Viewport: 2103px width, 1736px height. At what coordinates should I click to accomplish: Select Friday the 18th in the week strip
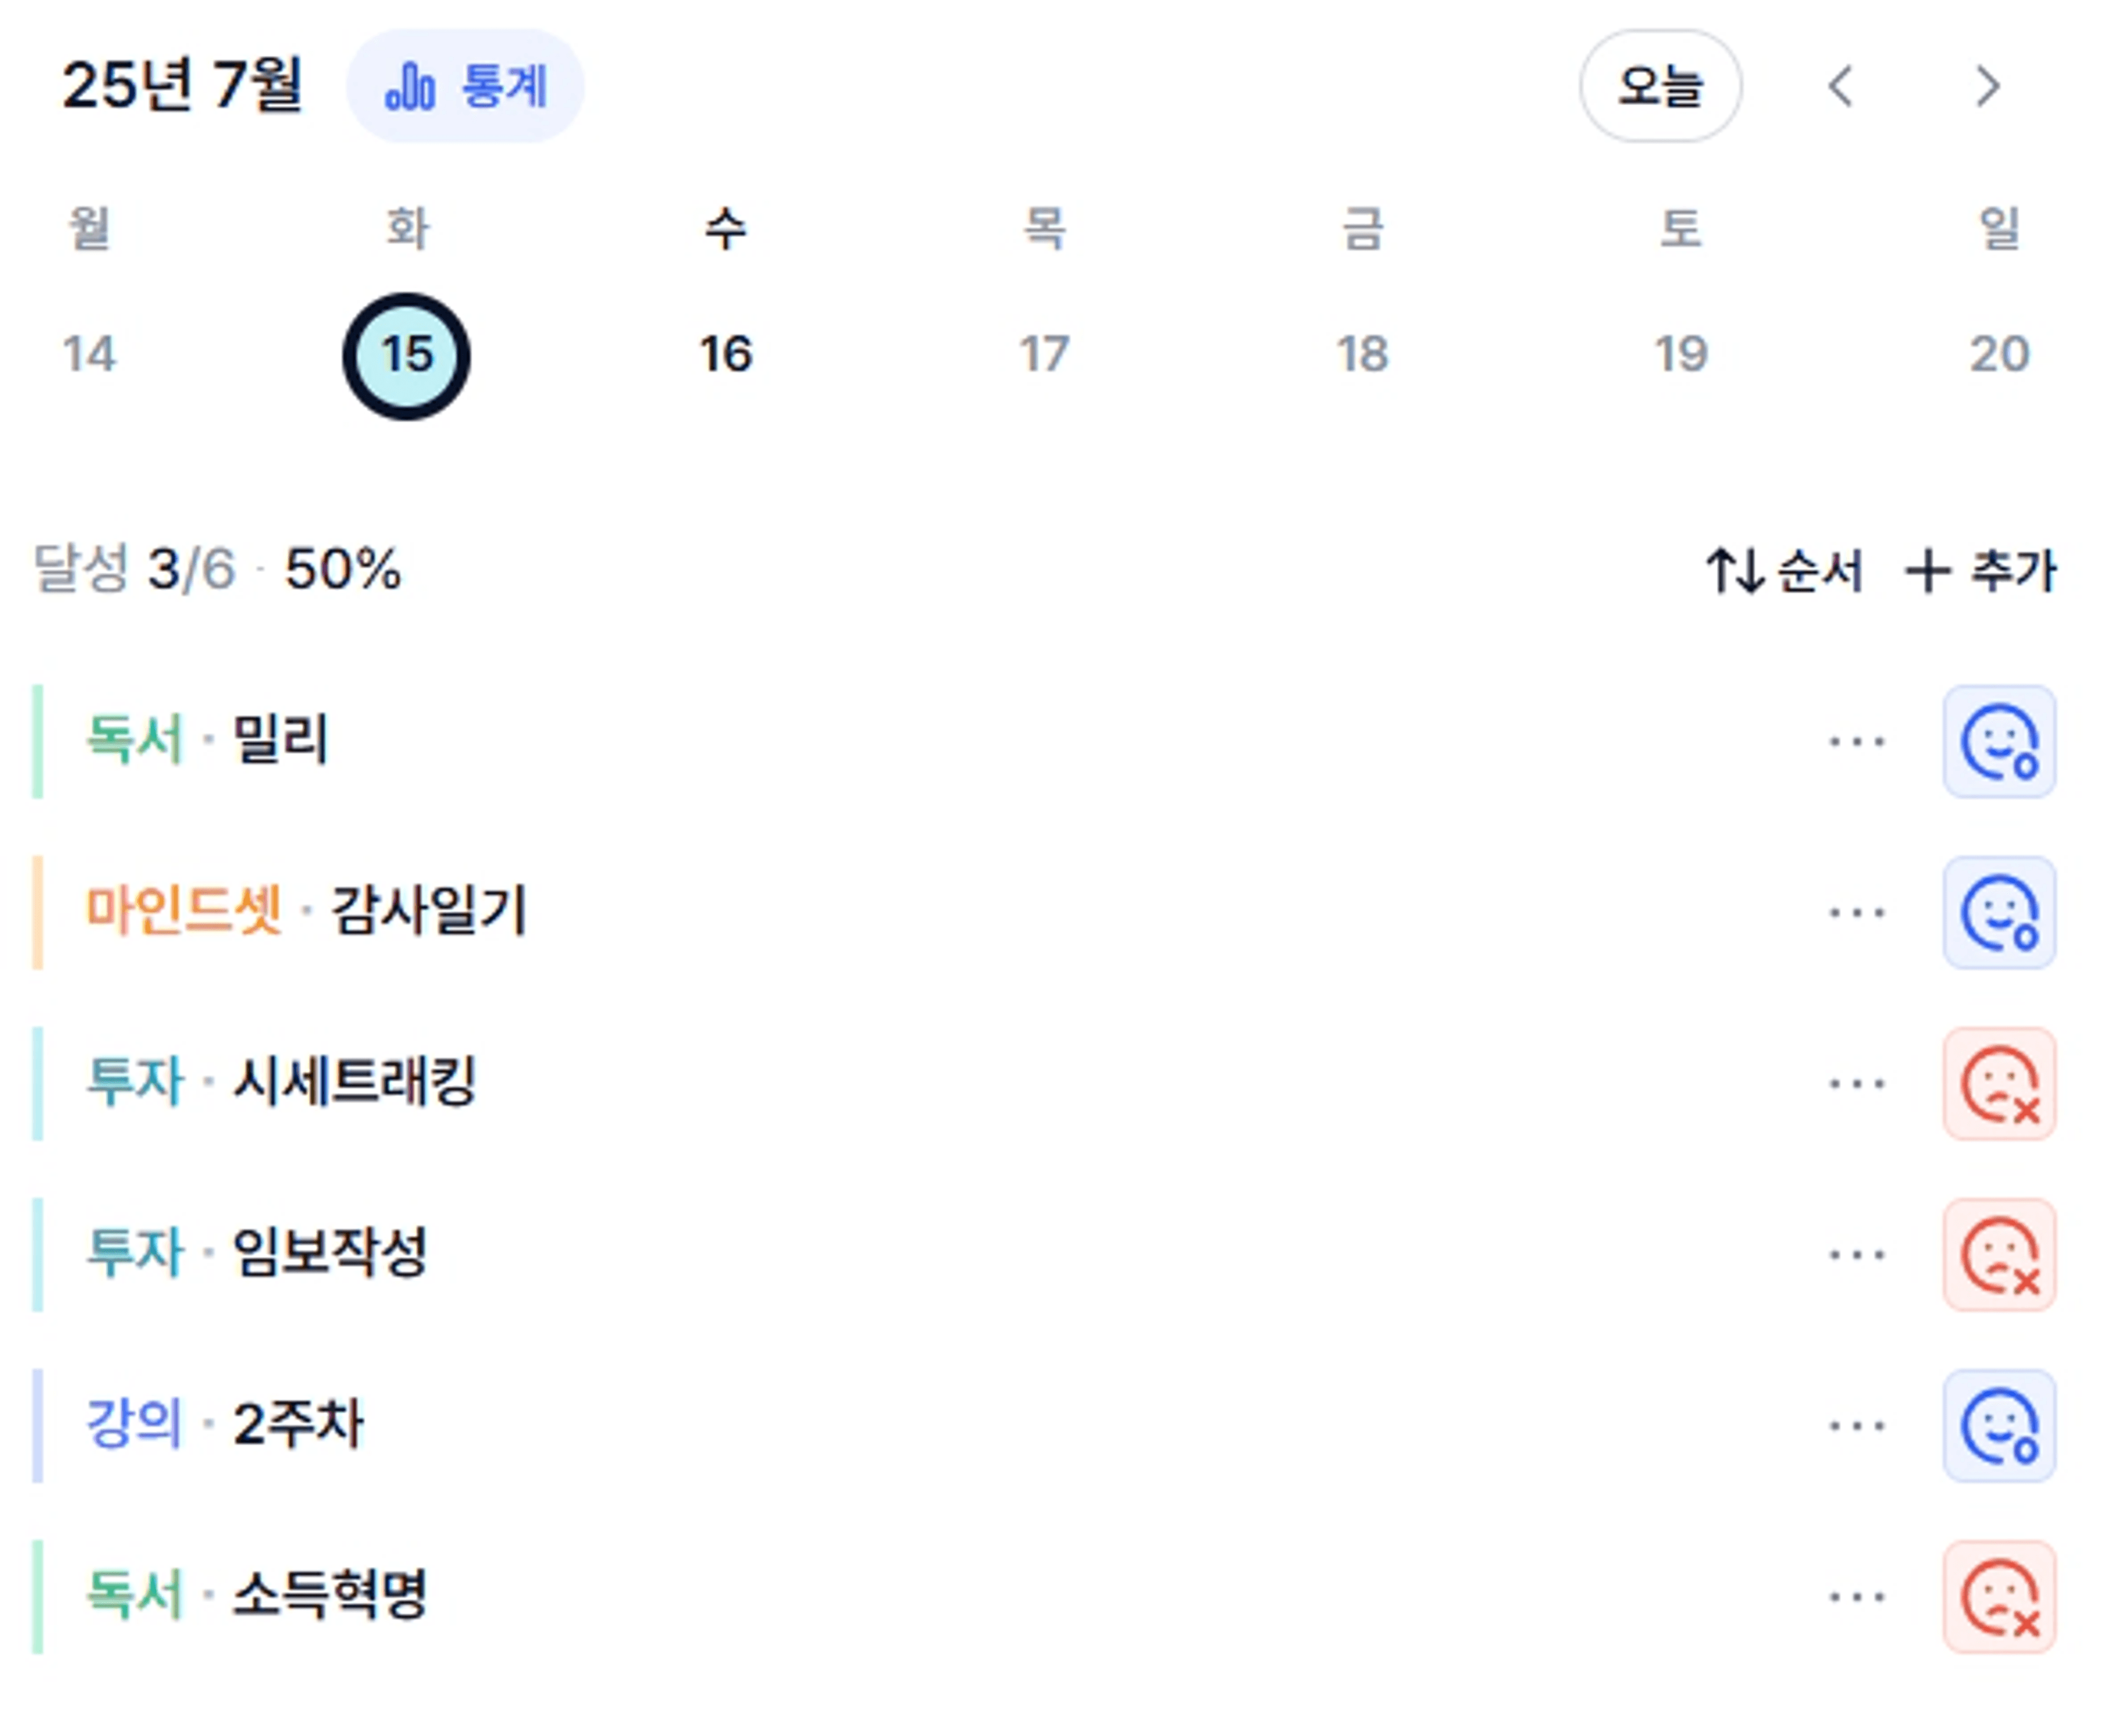coord(1362,354)
